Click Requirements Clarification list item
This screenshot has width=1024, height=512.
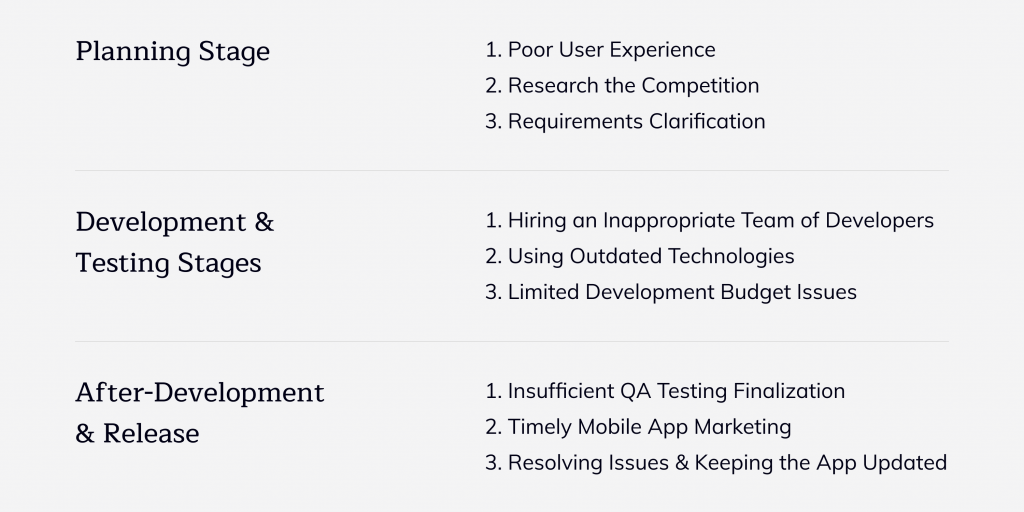625,121
